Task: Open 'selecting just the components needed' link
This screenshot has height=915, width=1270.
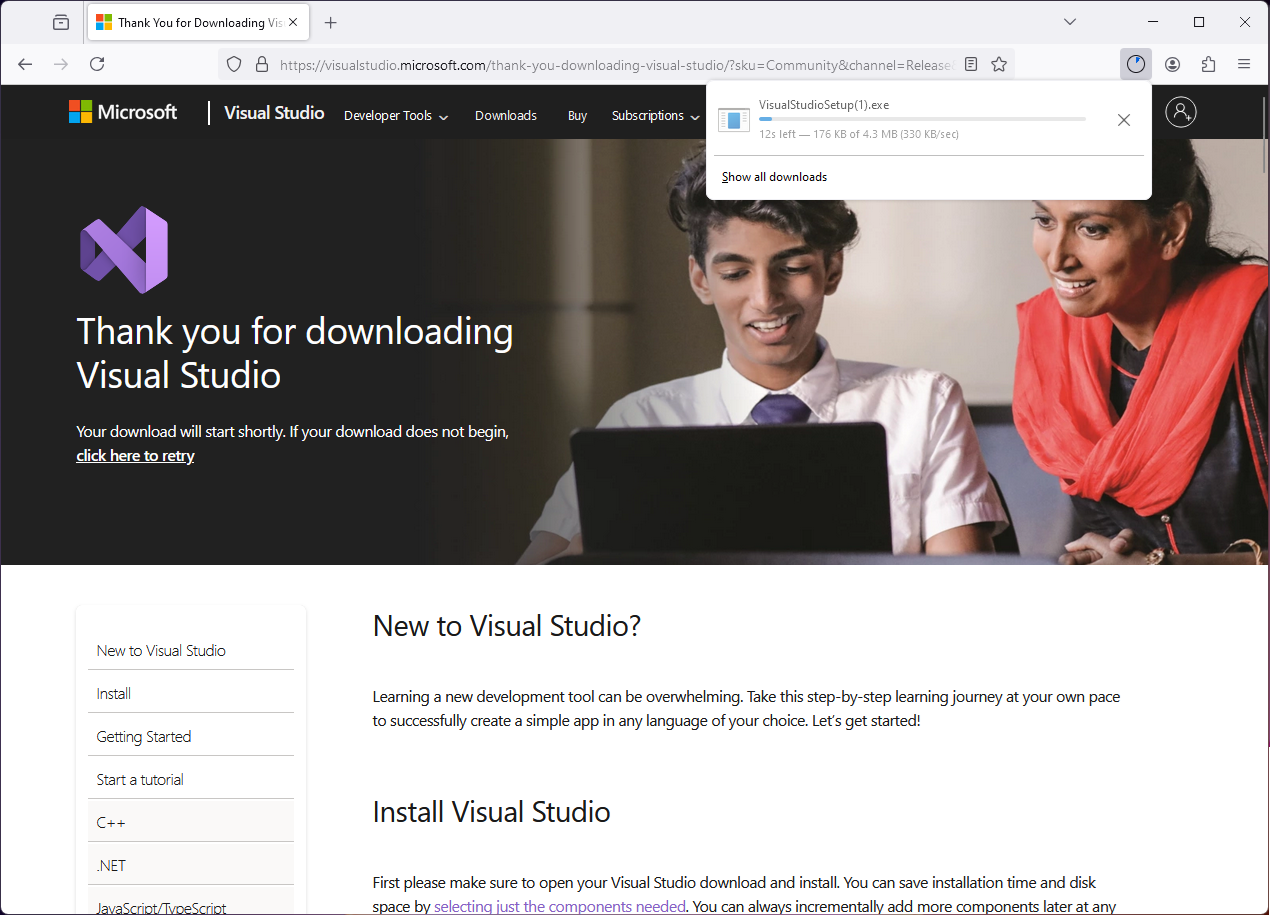Action: click(x=559, y=906)
